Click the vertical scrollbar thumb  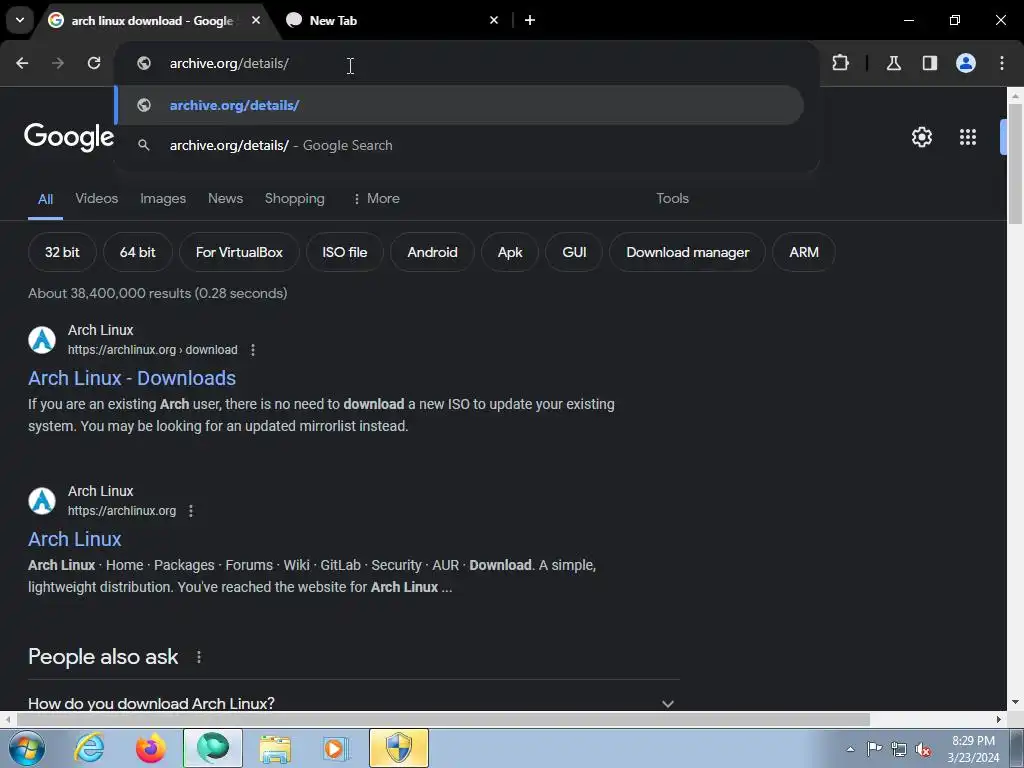click(x=1016, y=163)
